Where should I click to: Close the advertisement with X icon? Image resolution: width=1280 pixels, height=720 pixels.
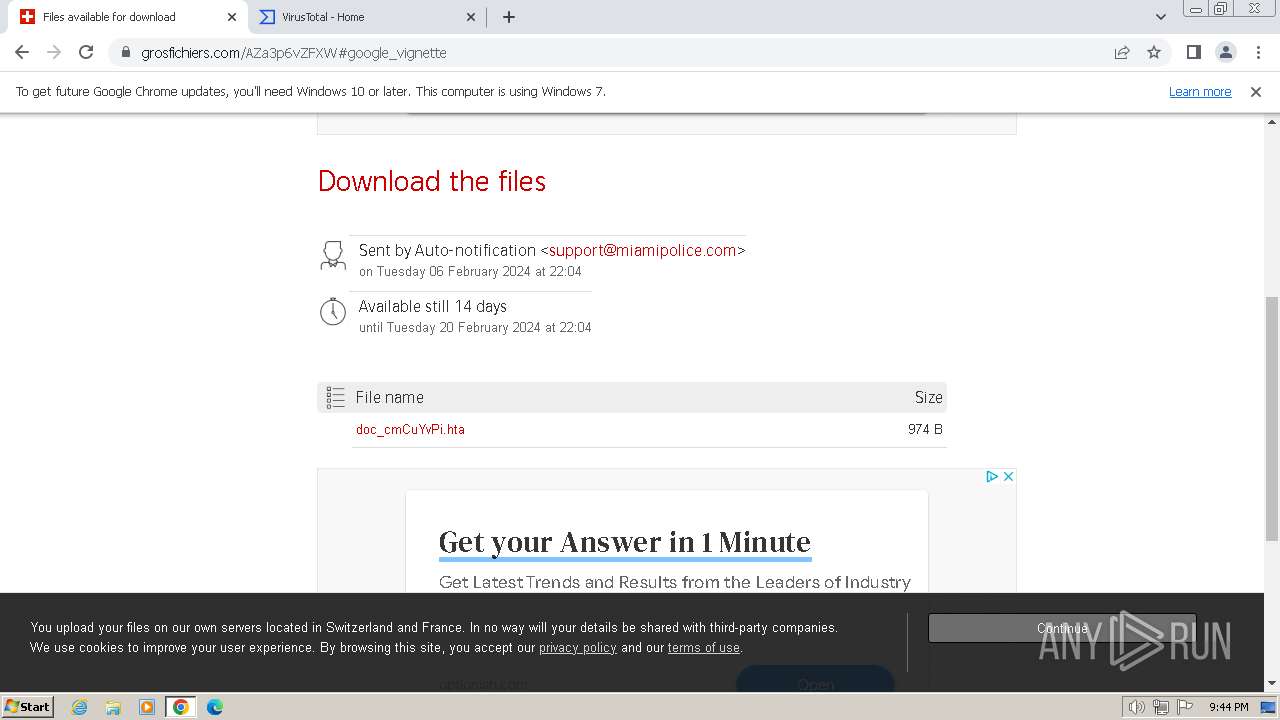pos(1008,476)
